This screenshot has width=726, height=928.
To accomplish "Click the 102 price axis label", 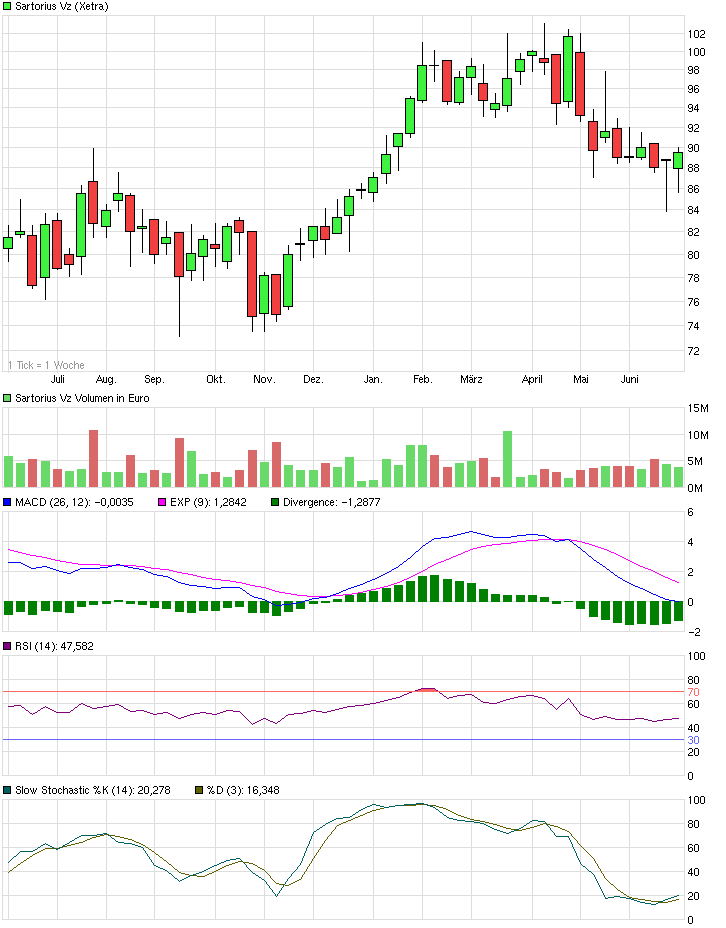I will click(696, 34).
